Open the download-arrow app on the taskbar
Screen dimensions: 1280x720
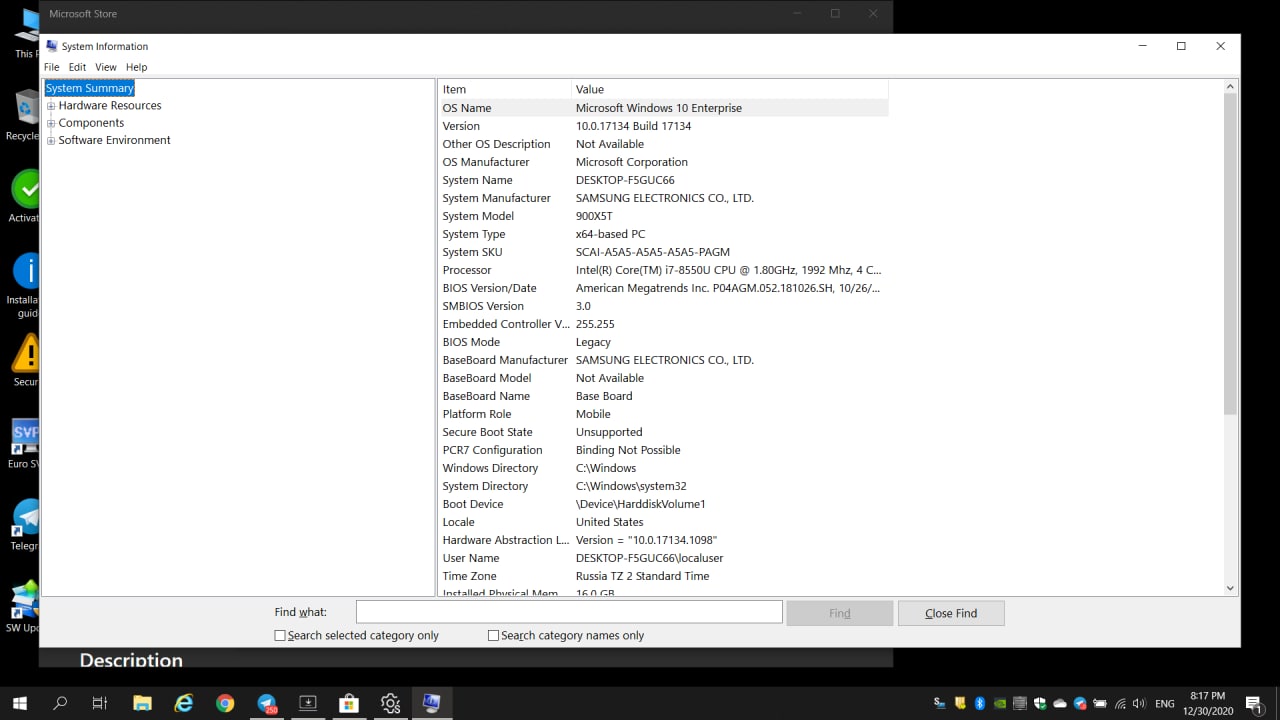click(308, 703)
